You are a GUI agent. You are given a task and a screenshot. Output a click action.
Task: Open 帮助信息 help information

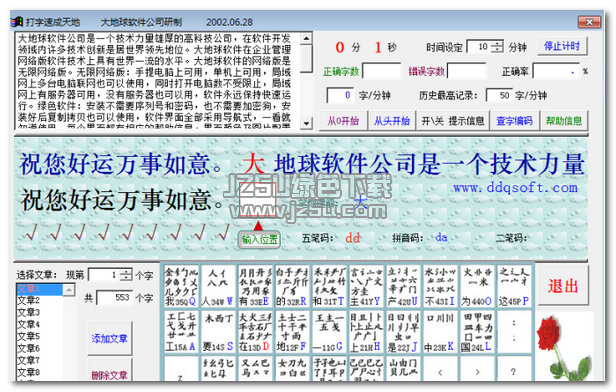coord(564,121)
